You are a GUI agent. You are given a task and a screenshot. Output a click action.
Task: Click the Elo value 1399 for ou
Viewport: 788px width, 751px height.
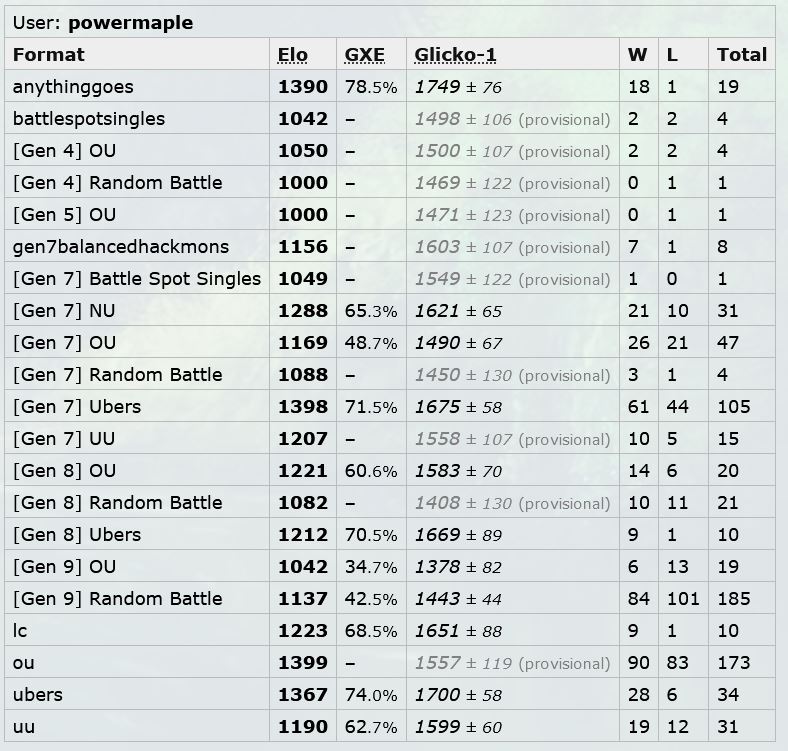coord(303,663)
